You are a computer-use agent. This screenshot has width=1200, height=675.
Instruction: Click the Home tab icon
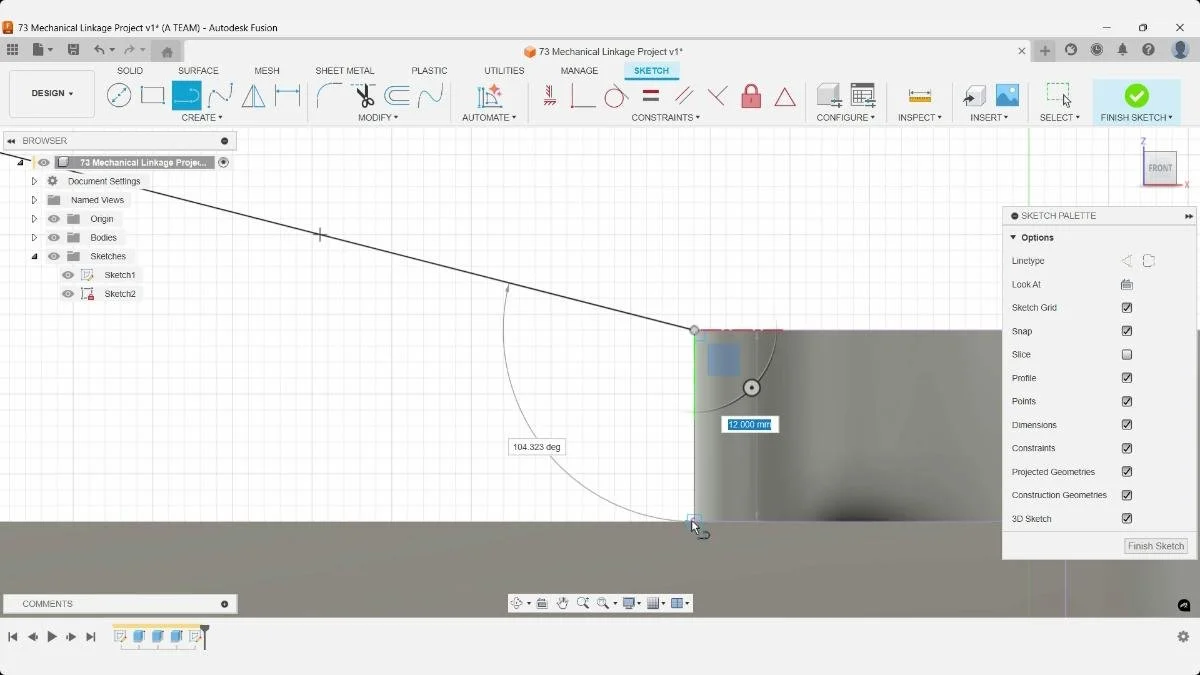pyautogui.click(x=167, y=52)
